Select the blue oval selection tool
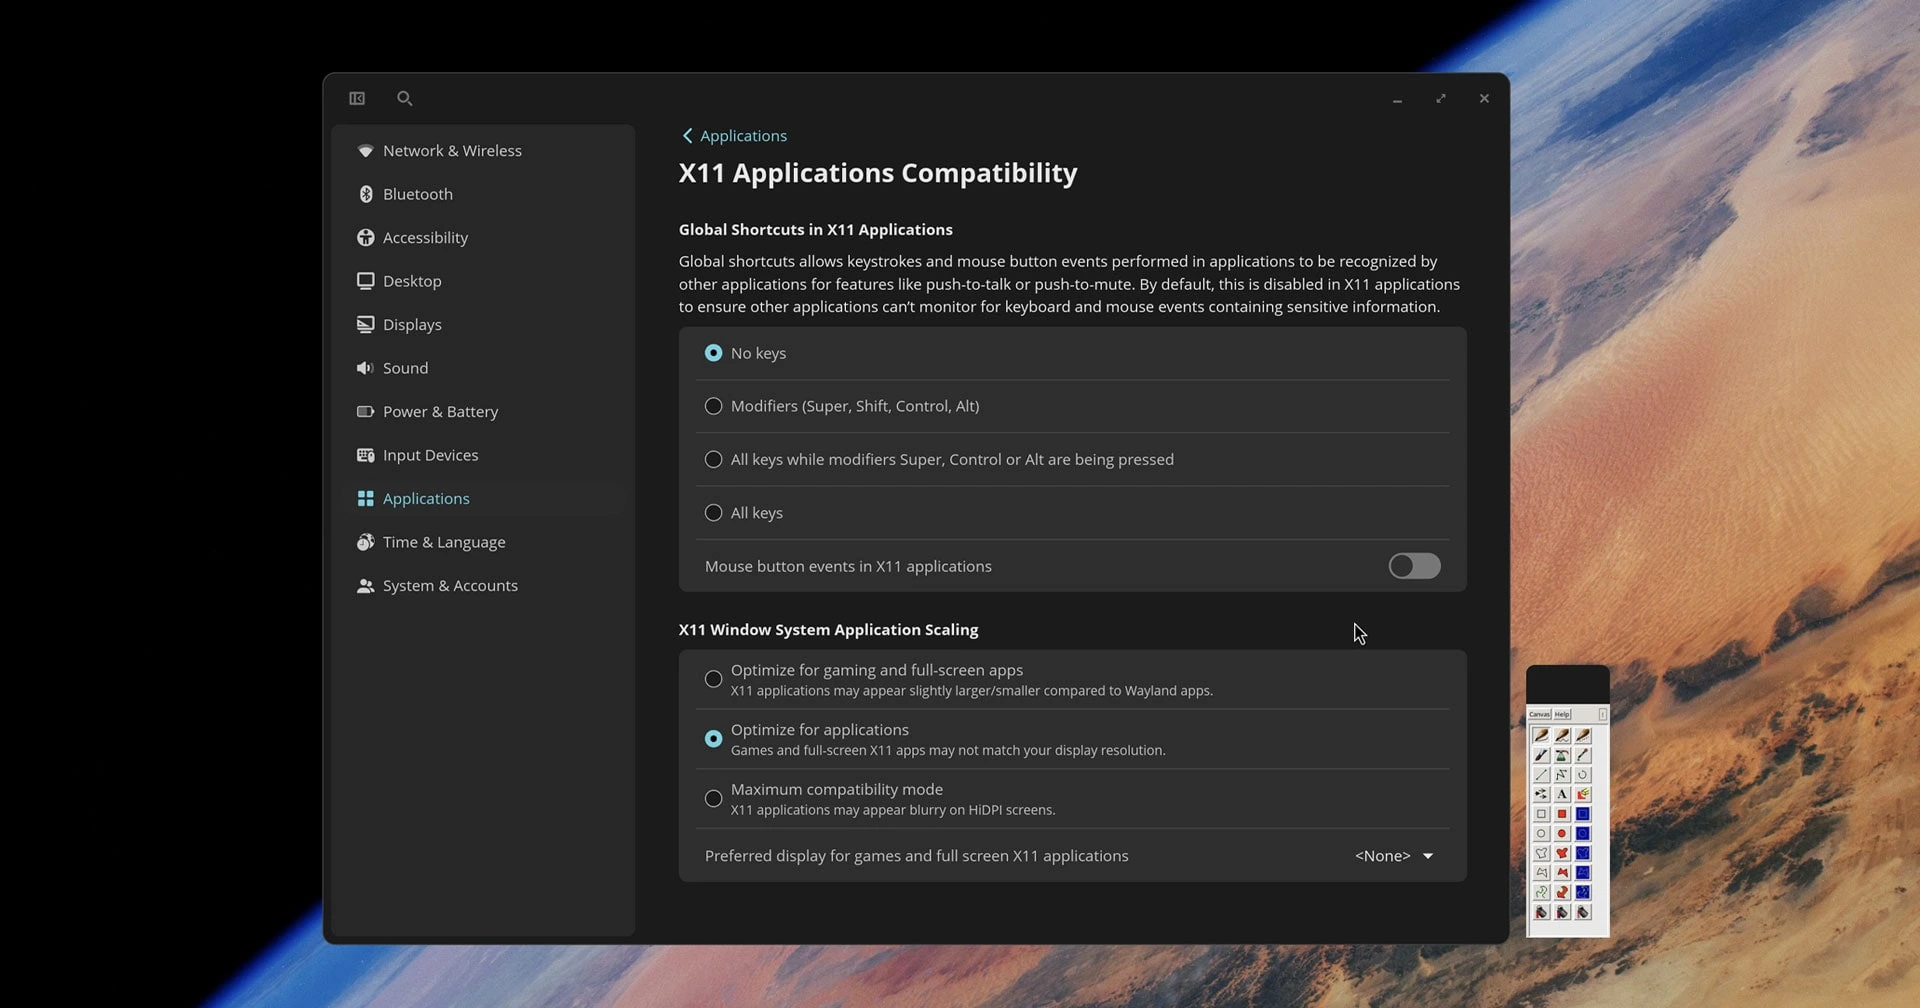 [1583, 833]
